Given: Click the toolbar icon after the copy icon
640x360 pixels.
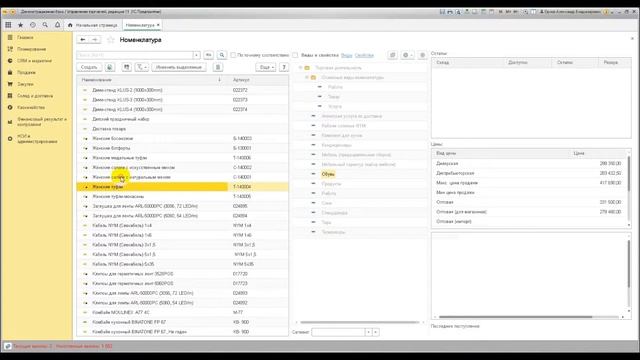Looking at the screenshot, I should [127, 67].
